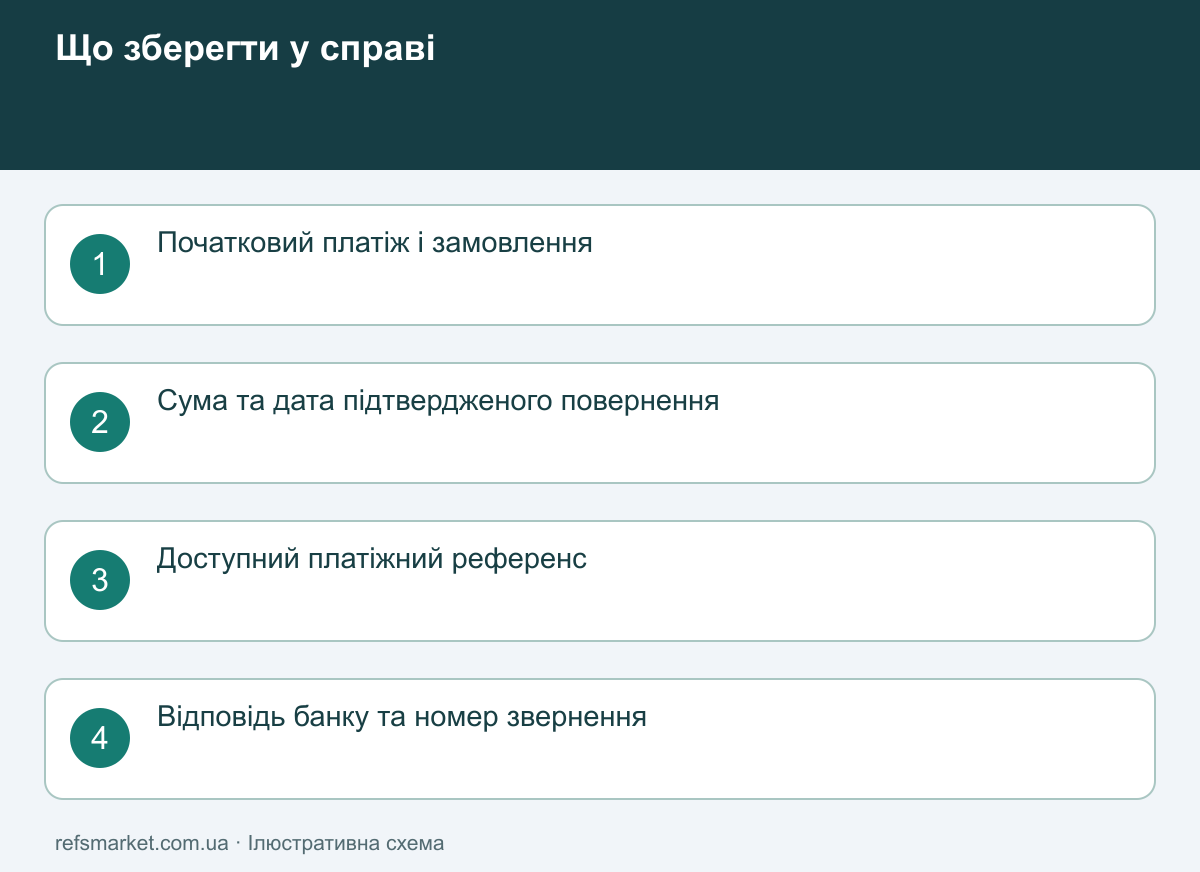The height and width of the screenshot is (872, 1200).
Task: Select the step 3 numbered circle
Action: [100, 580]
